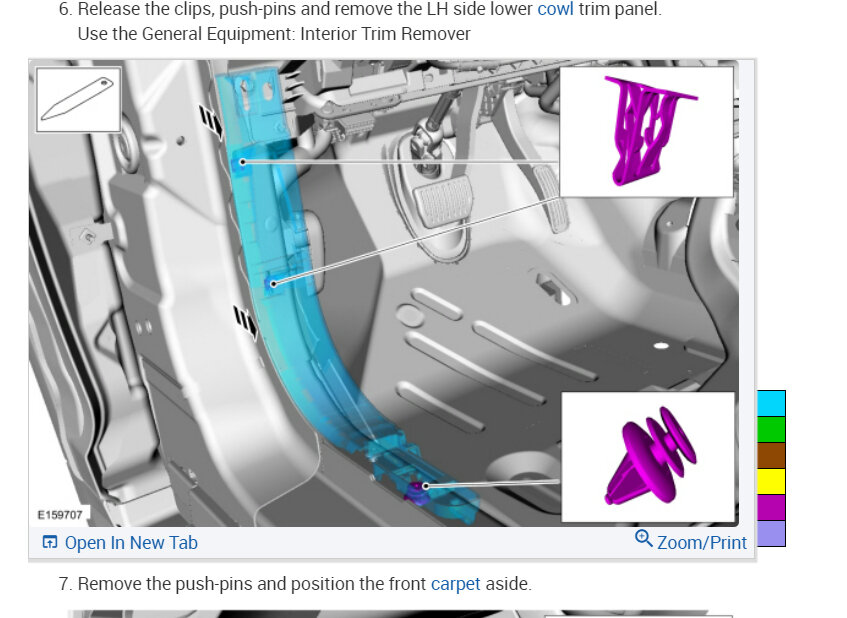Open the 'cowl' hyperlink in step 6
Image resolution: width=847 pixels, height=618 pixels.
coord(555,9)
